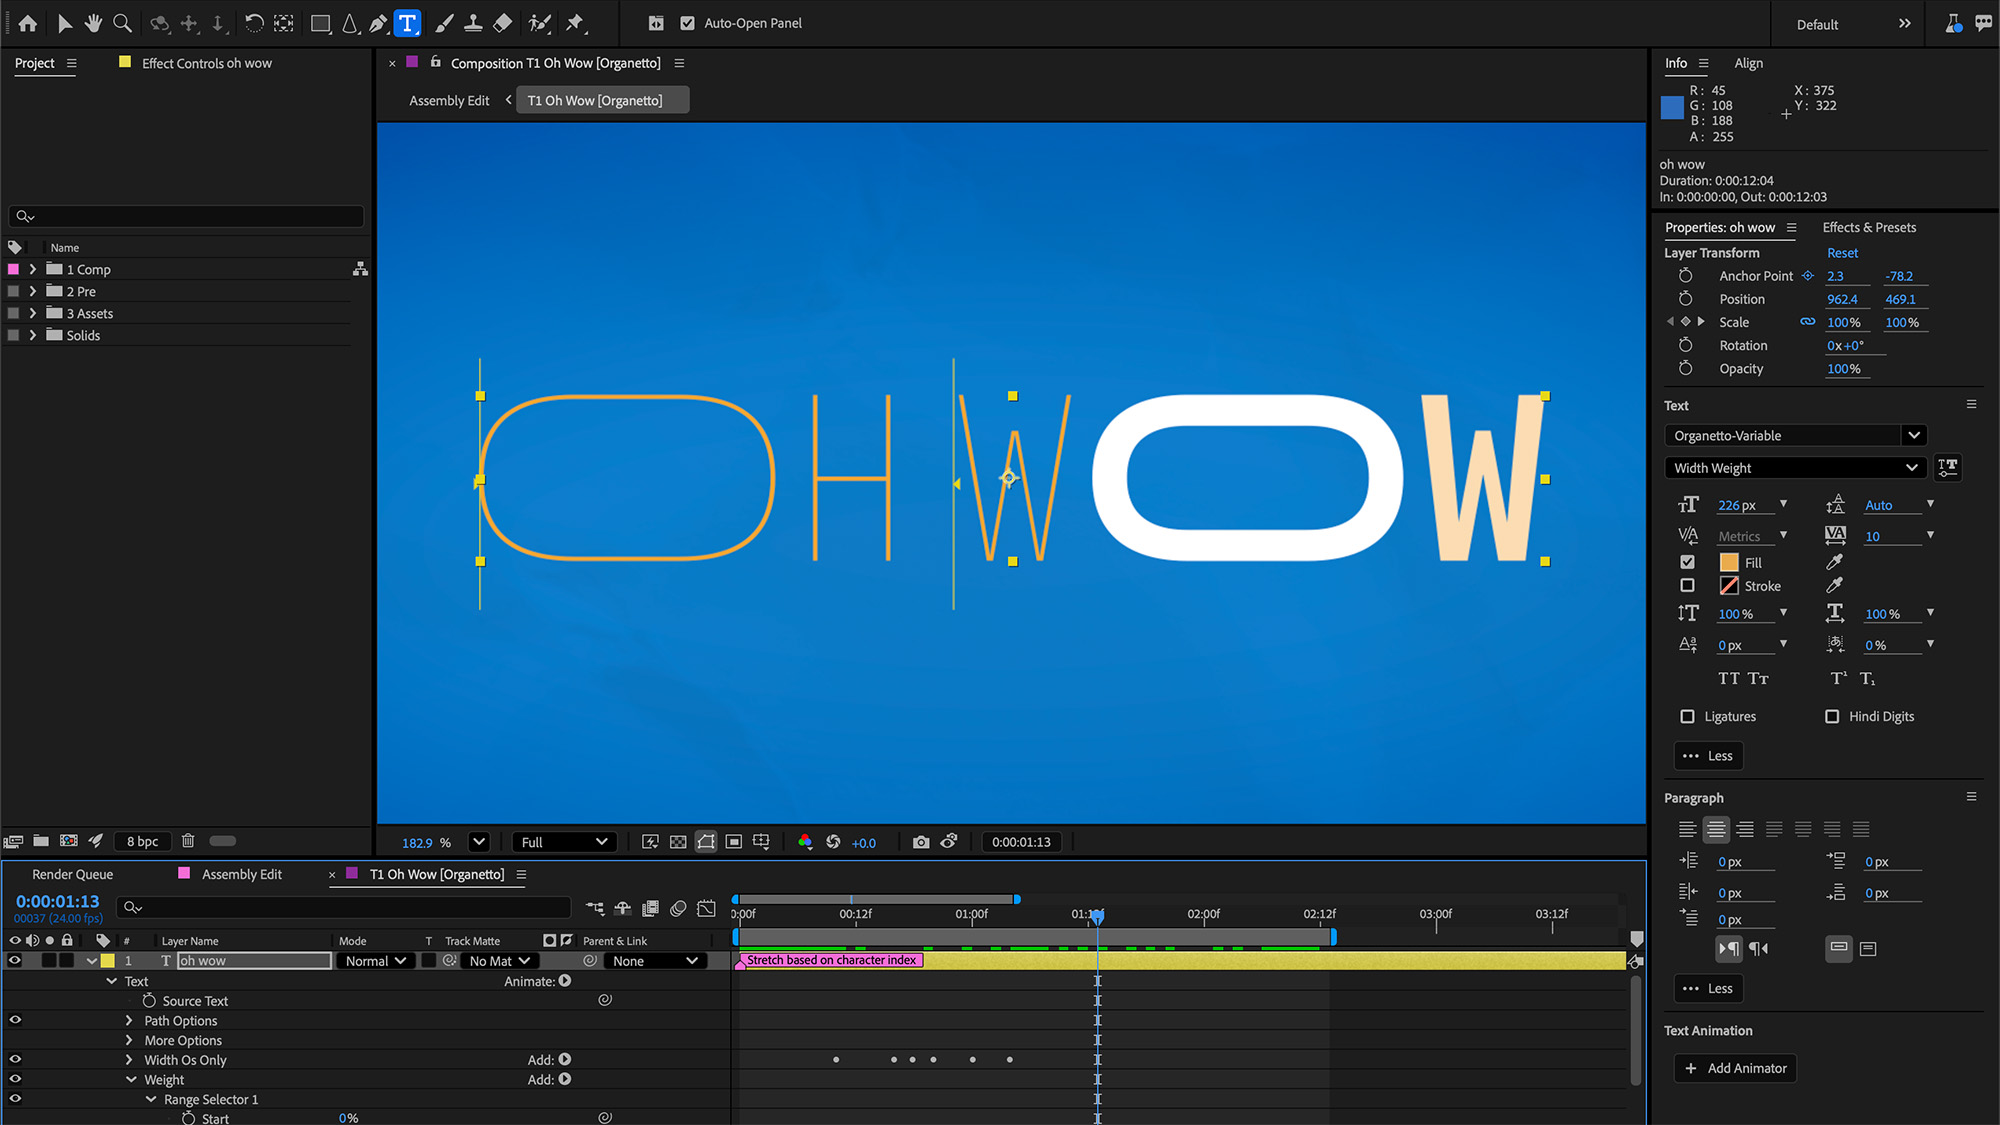Image resolution: width=2000 pixels, height=1125 pixels.
Task: Apply center text alignment in Paragraph panel
Action: click(1716, 829)
